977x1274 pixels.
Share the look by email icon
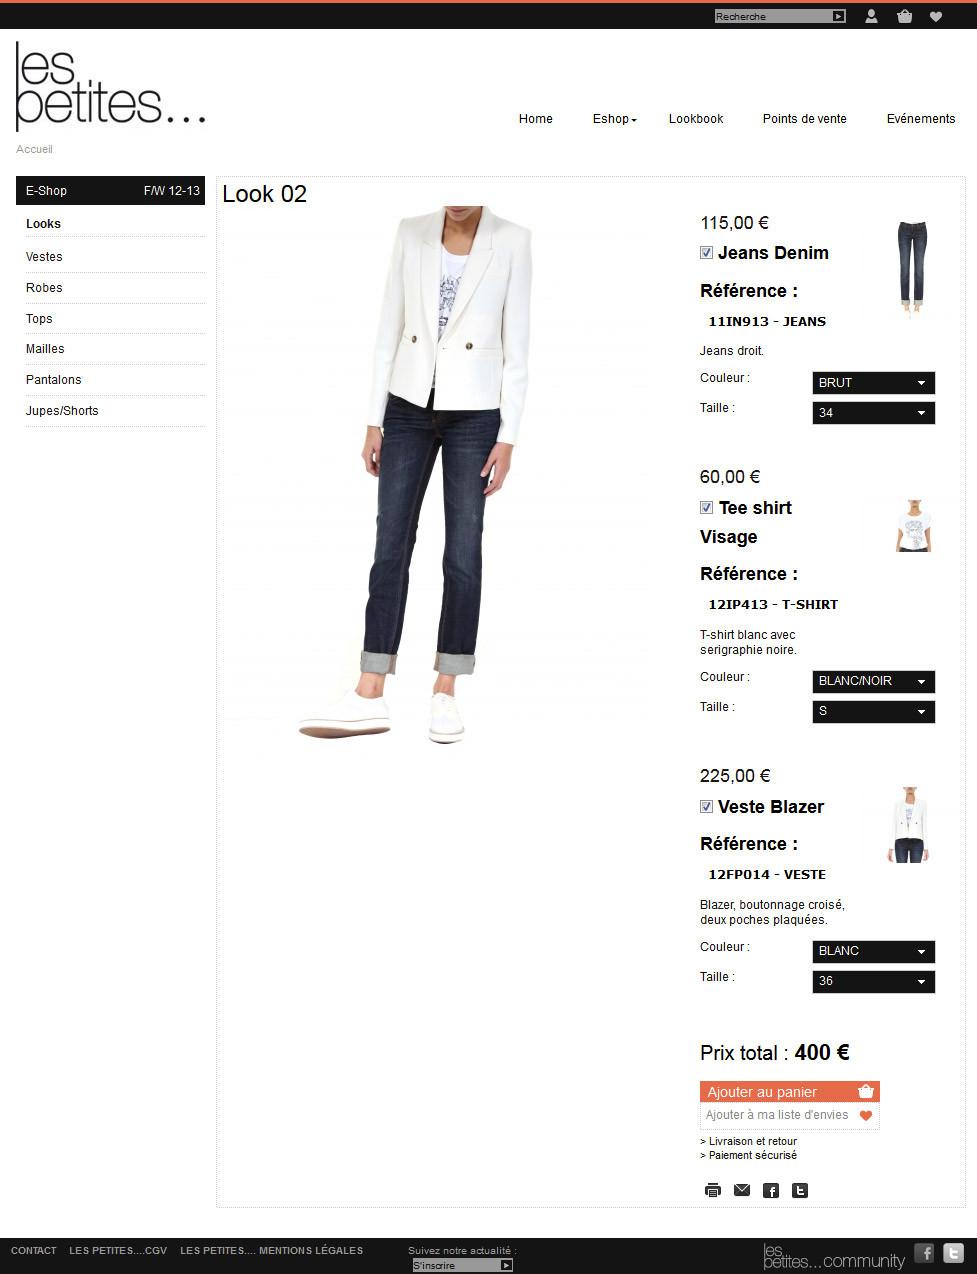click(742, 1190)
